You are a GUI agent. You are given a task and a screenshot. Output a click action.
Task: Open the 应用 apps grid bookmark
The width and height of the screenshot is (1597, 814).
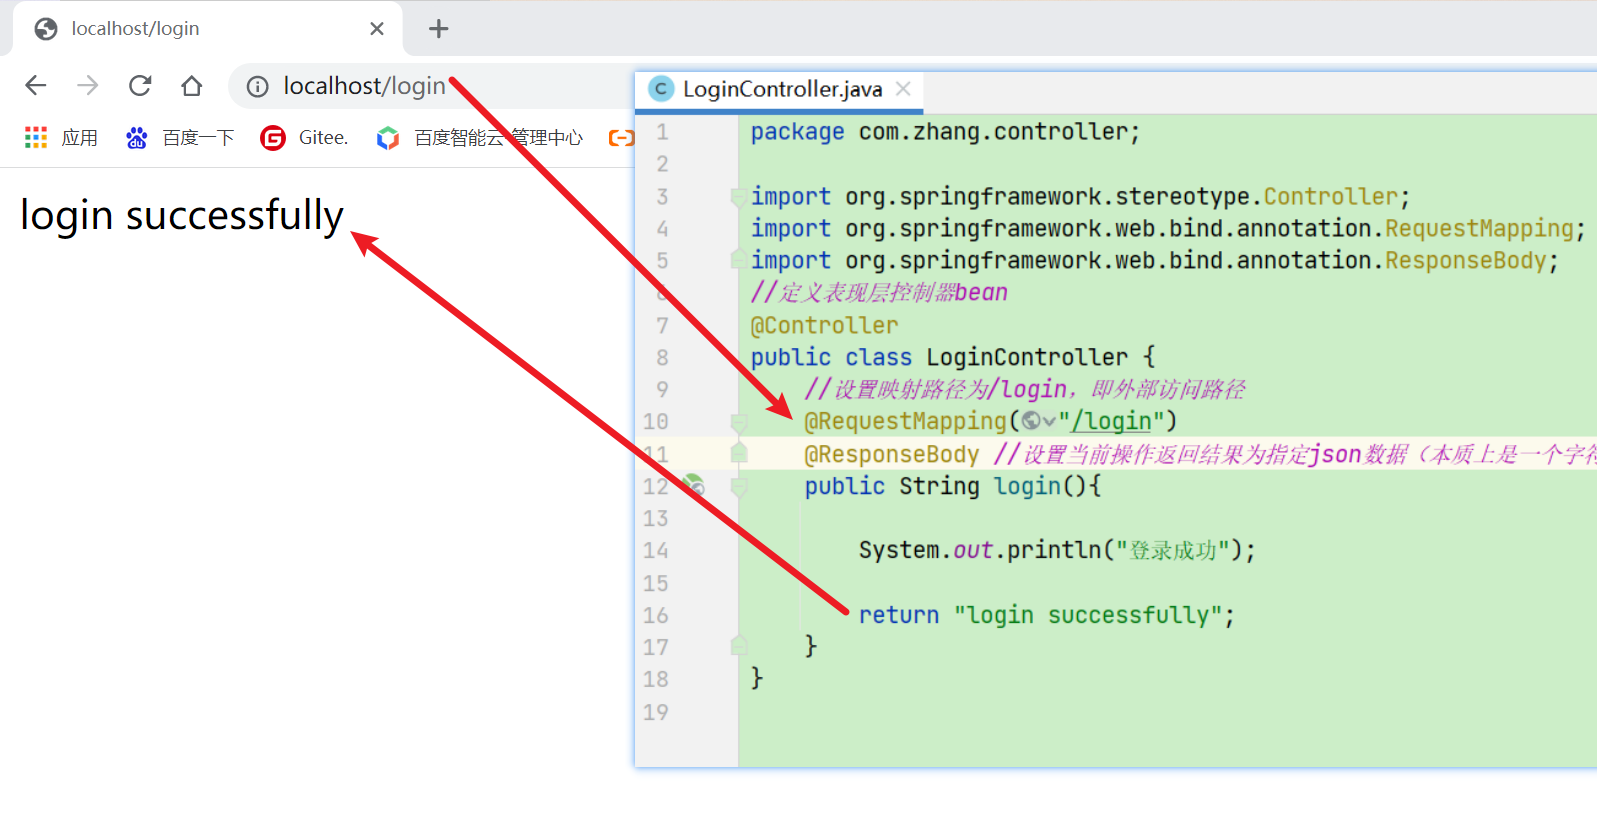point(61,138)
